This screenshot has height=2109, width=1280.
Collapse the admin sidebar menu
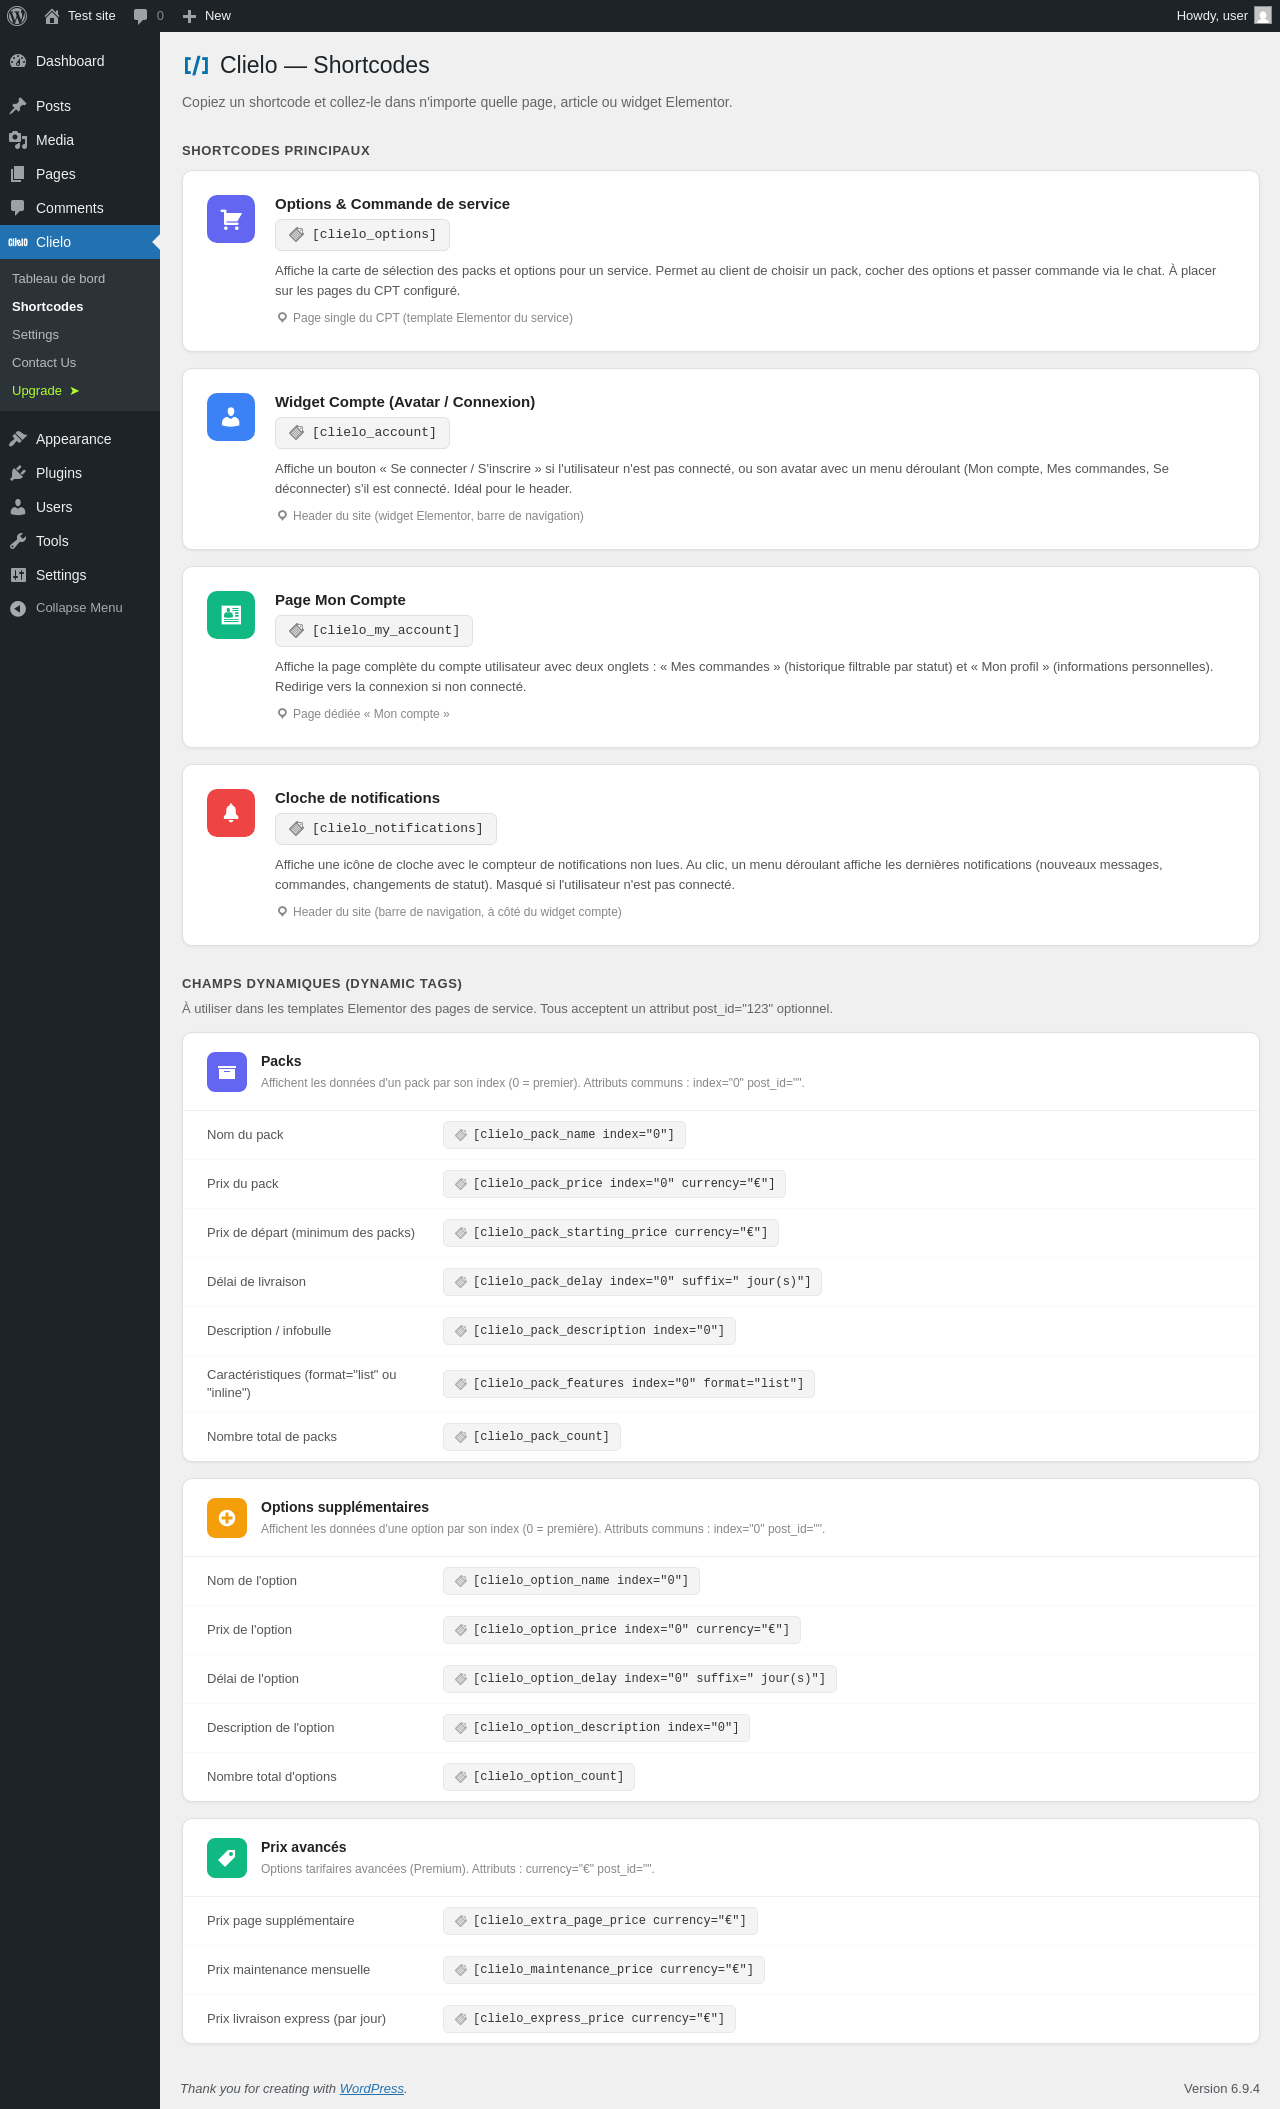pos(66,608)
